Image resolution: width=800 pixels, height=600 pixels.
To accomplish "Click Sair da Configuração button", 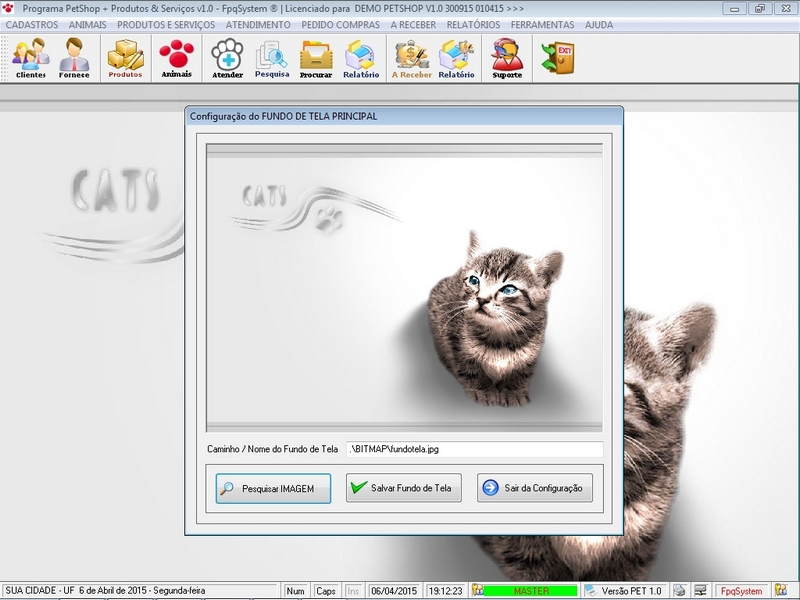I will pyautogui.click(x=535, y=488).
